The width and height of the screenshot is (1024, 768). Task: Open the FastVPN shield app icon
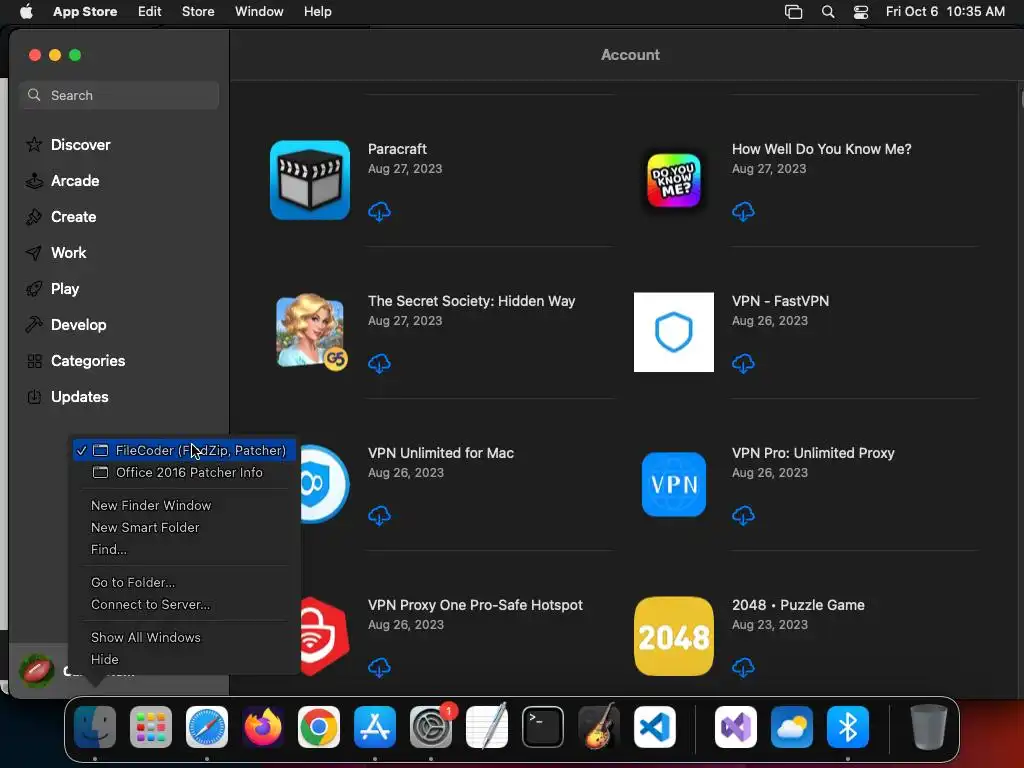click(673, 332)
